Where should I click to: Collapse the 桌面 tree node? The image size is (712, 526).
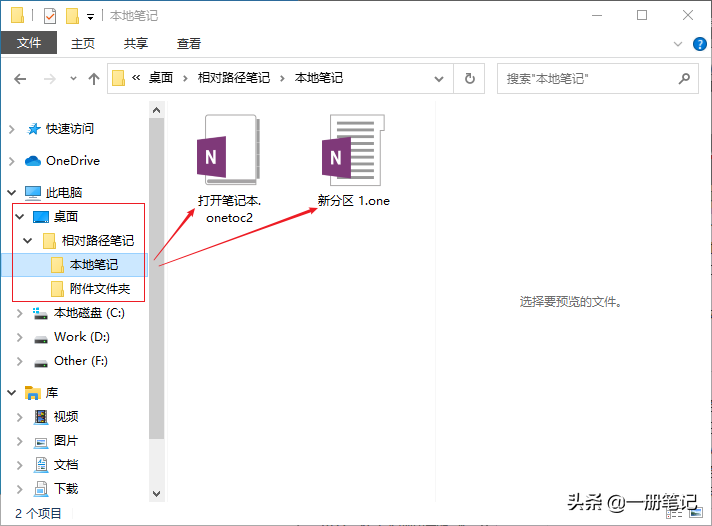[x=20, y=217]
